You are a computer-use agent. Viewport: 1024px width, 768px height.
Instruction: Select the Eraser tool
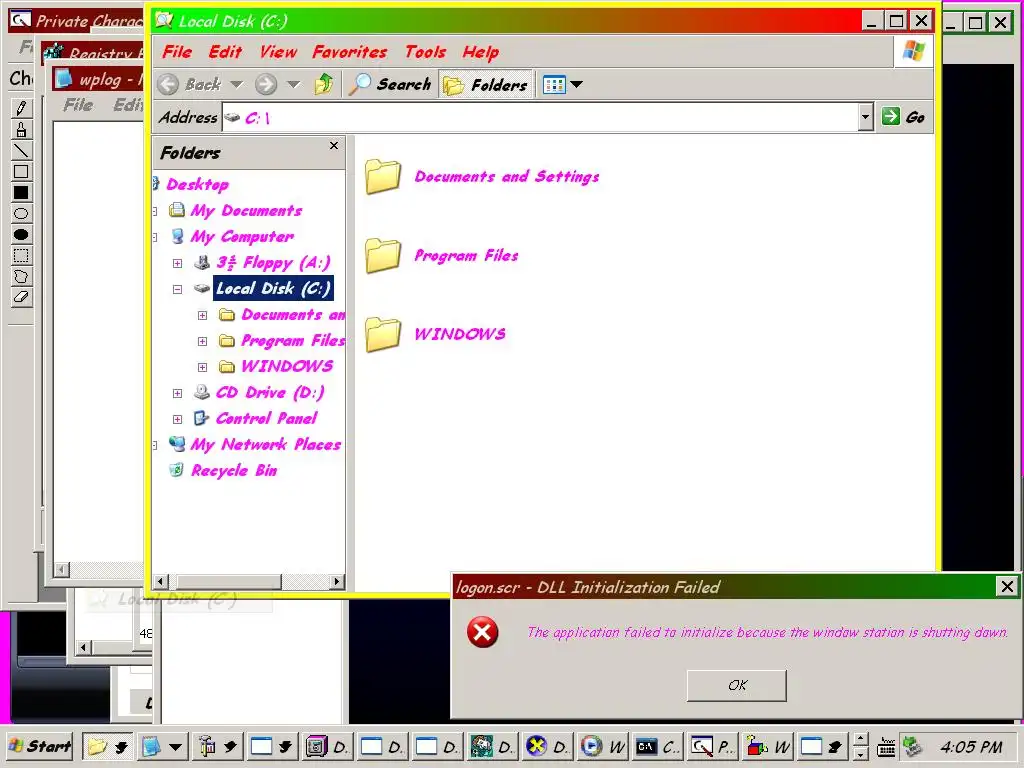pyautogui.click(x=21, y=297)
